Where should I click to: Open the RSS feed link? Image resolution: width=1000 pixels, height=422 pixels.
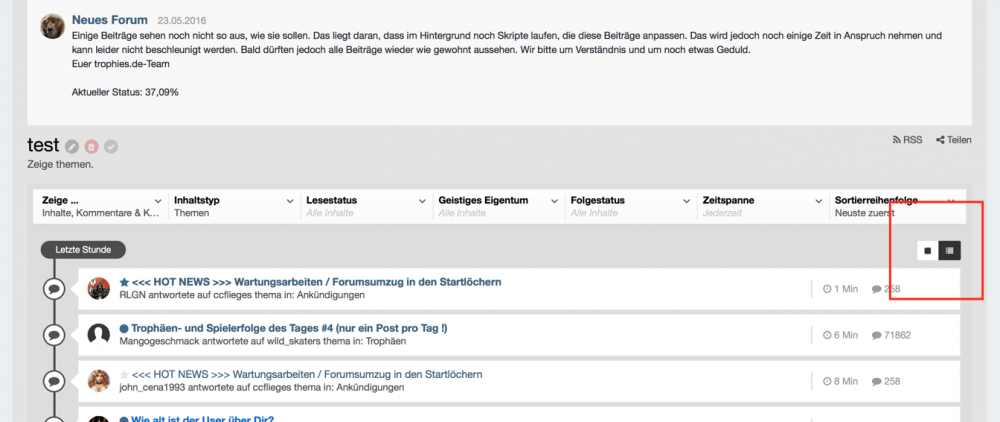[907, 140]
